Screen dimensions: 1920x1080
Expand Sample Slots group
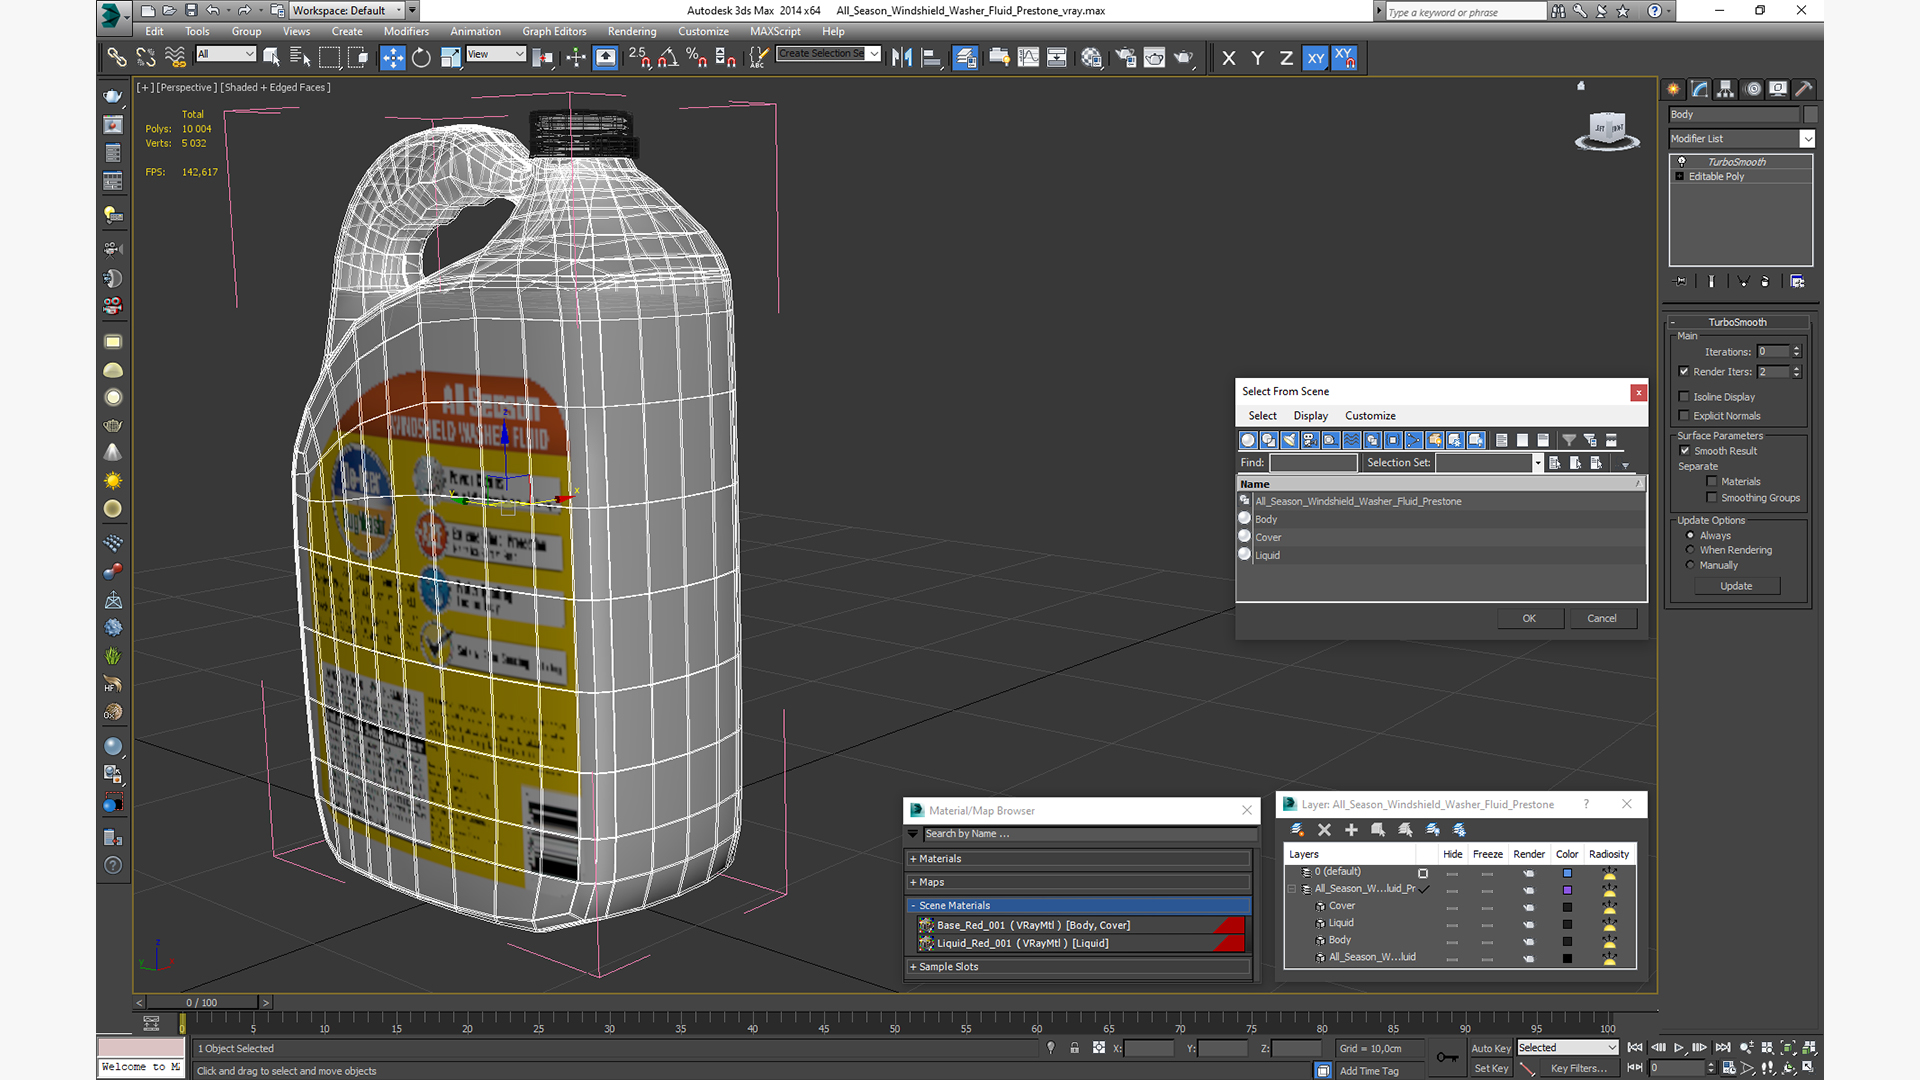(x=1080, y=966)
